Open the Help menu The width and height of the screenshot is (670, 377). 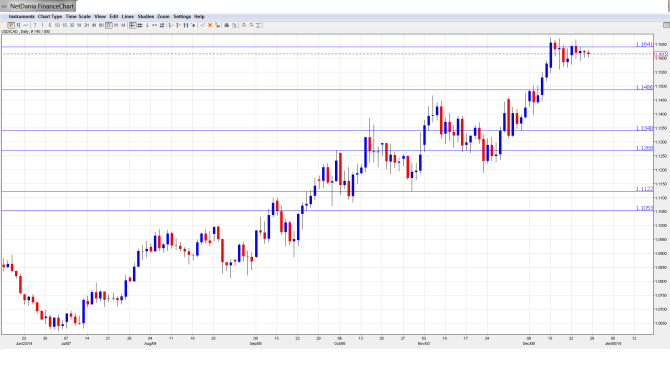pyautogui.click(x=200, y=17)
